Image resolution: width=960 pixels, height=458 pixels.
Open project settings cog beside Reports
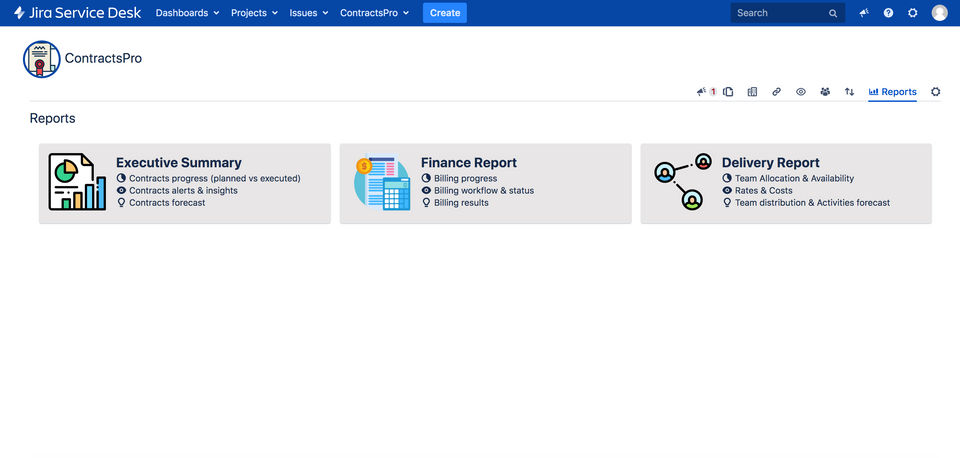pos(936,92)
